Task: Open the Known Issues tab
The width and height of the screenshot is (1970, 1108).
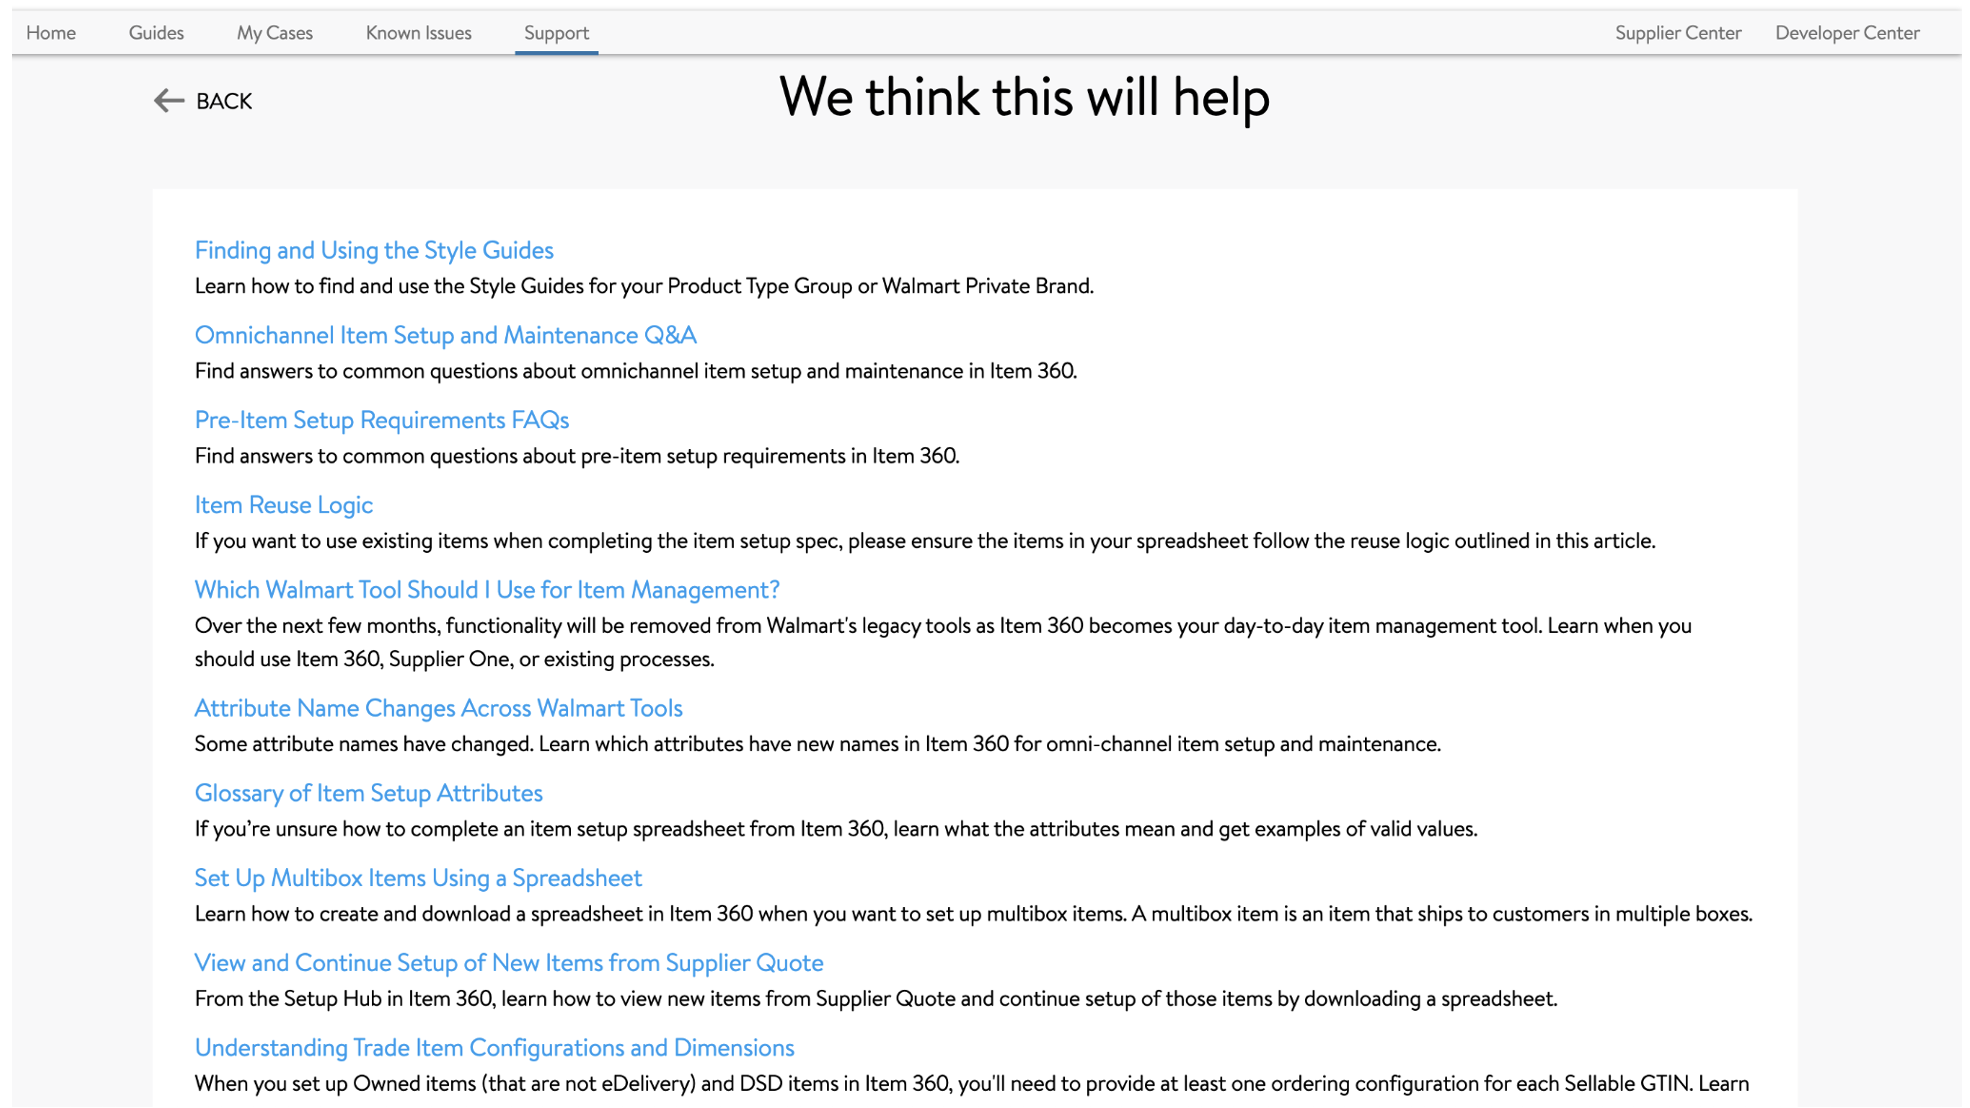Action: coord(418,33)
